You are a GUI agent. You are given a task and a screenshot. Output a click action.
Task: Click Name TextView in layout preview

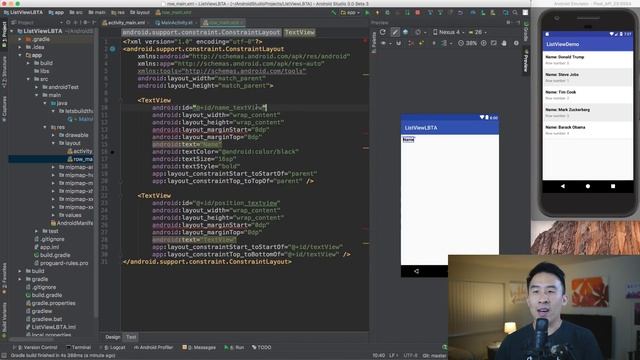coord(409,140)
